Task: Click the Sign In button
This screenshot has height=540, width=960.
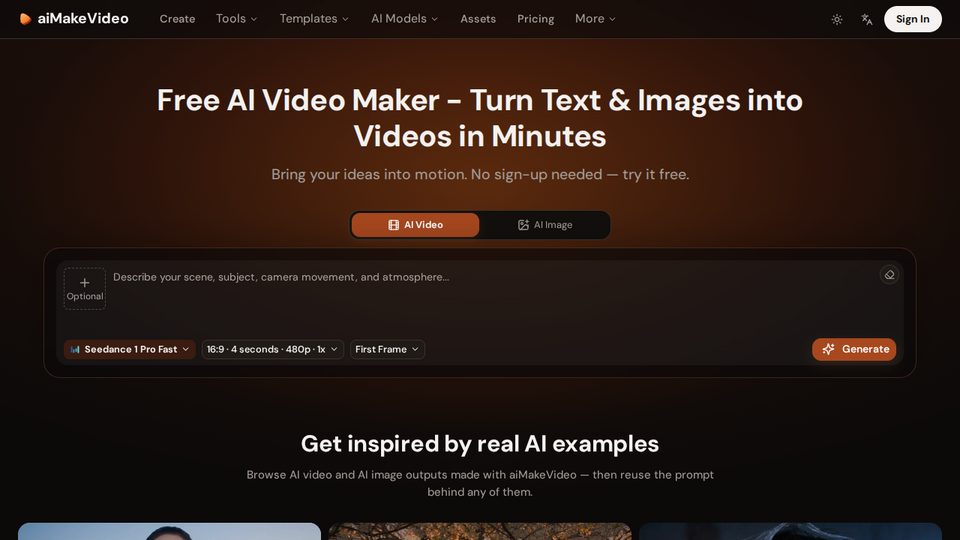Action: 913,19
